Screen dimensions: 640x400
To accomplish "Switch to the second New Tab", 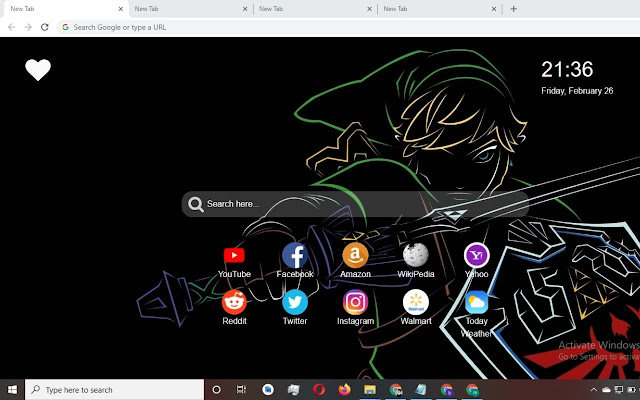I will click(190, 9).
